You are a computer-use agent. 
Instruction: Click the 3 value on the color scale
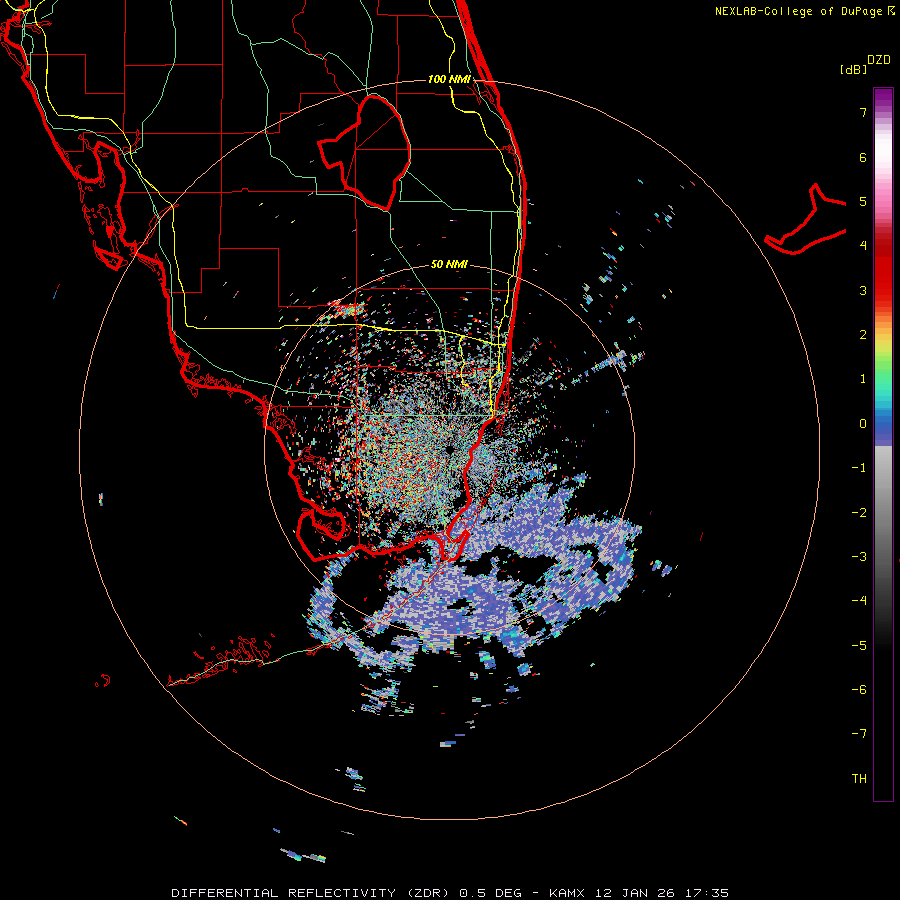pyautogui.click(x=863, y=290)
